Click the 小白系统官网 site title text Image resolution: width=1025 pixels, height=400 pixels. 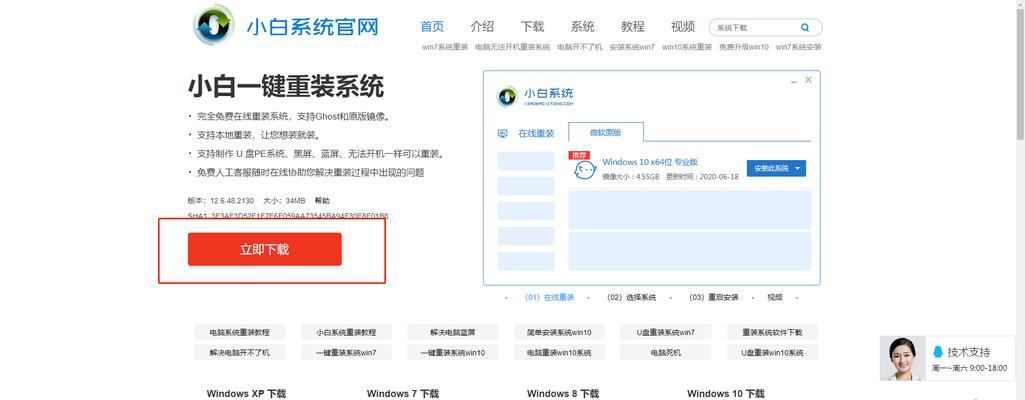(x=312, y=27)
